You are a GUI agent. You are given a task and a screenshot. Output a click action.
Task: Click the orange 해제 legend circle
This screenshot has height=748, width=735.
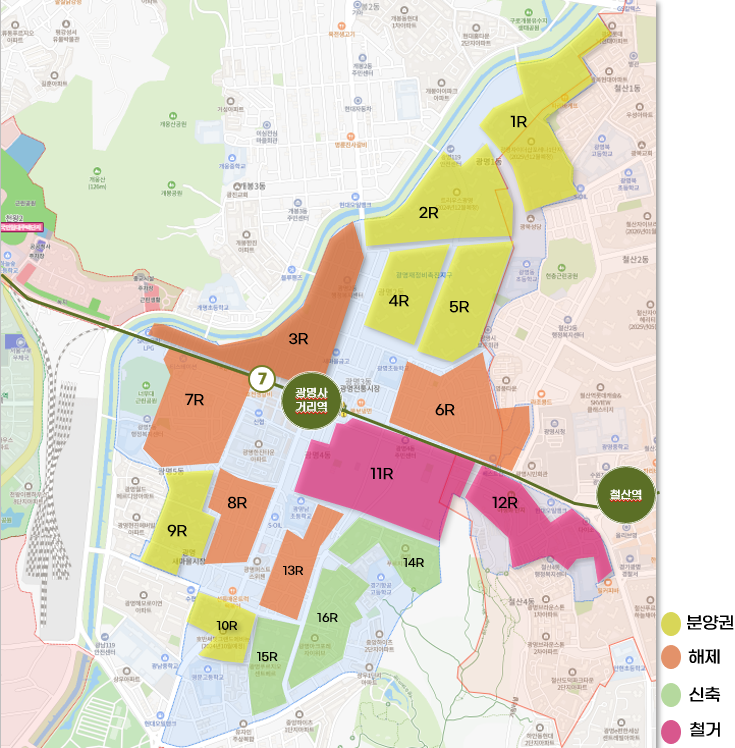(671, 657)
